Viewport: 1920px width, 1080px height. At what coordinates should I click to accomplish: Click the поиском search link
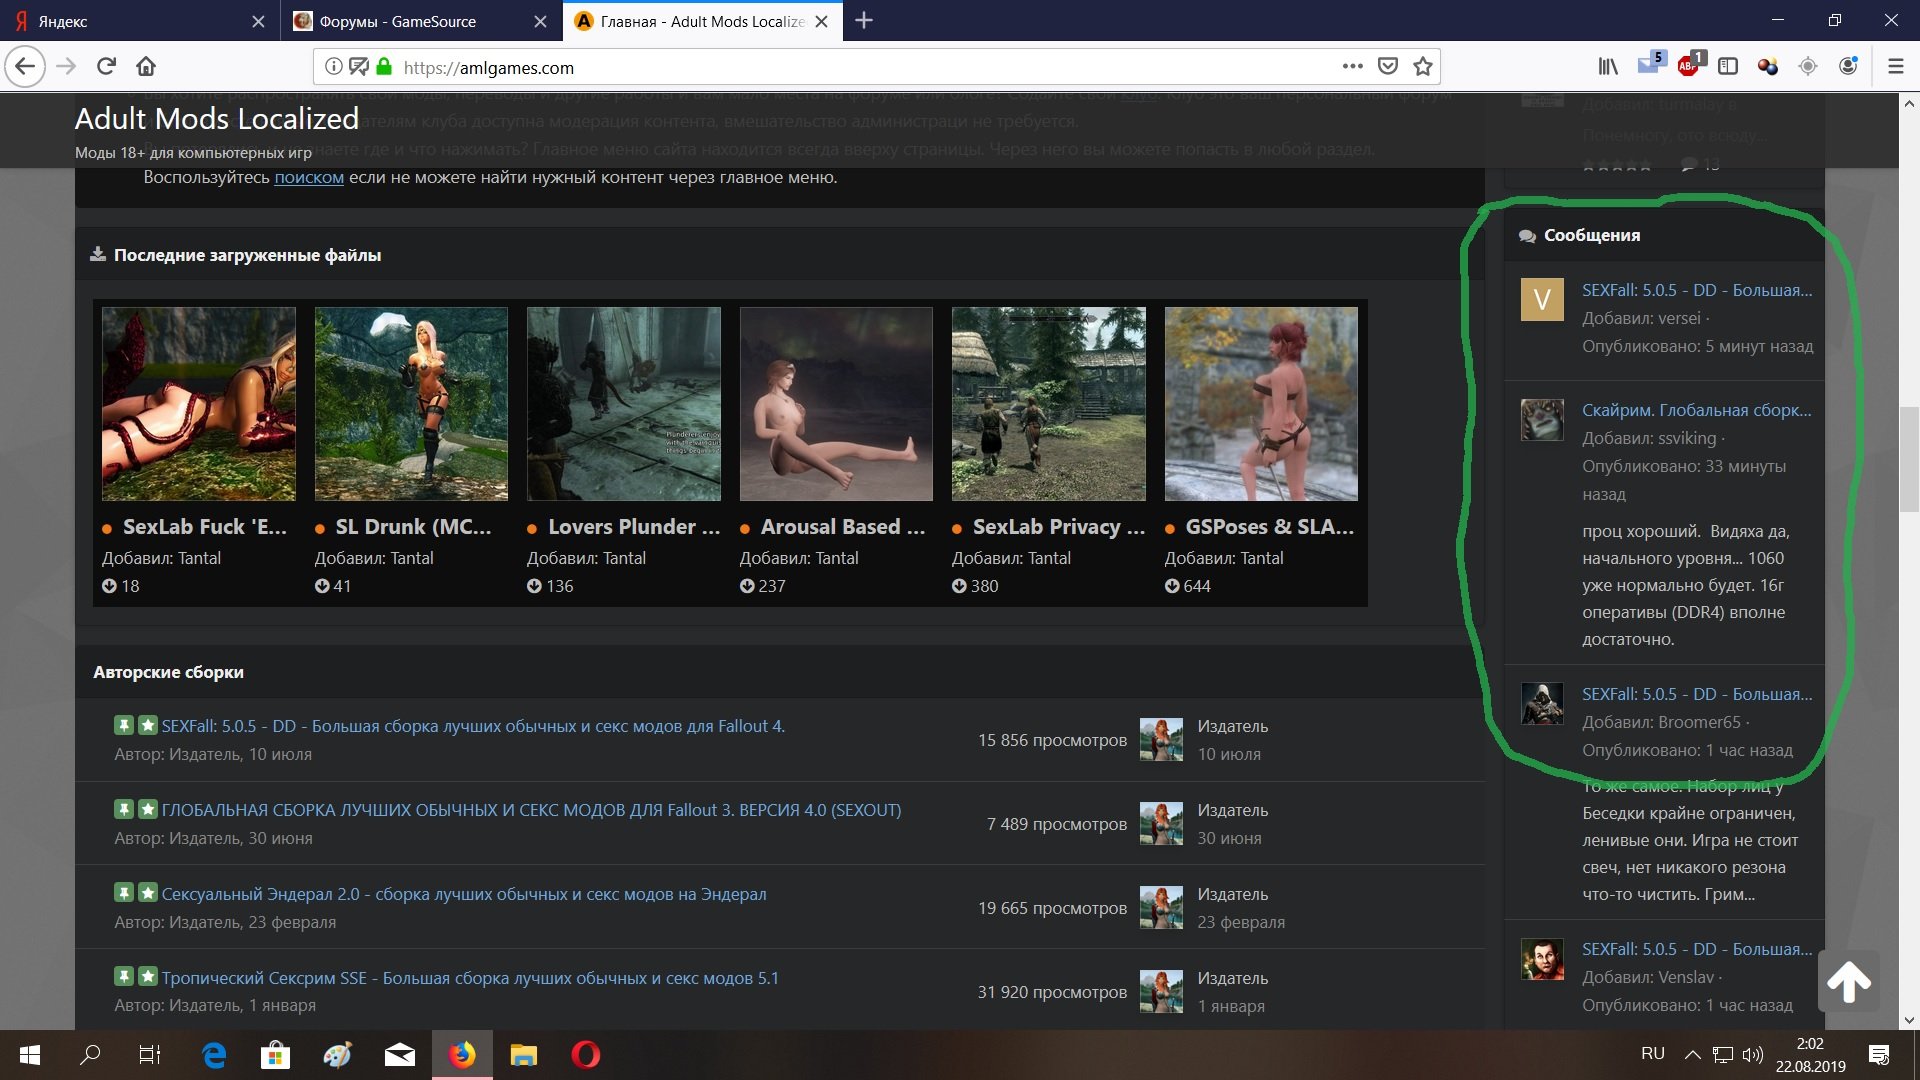[309, 178]
